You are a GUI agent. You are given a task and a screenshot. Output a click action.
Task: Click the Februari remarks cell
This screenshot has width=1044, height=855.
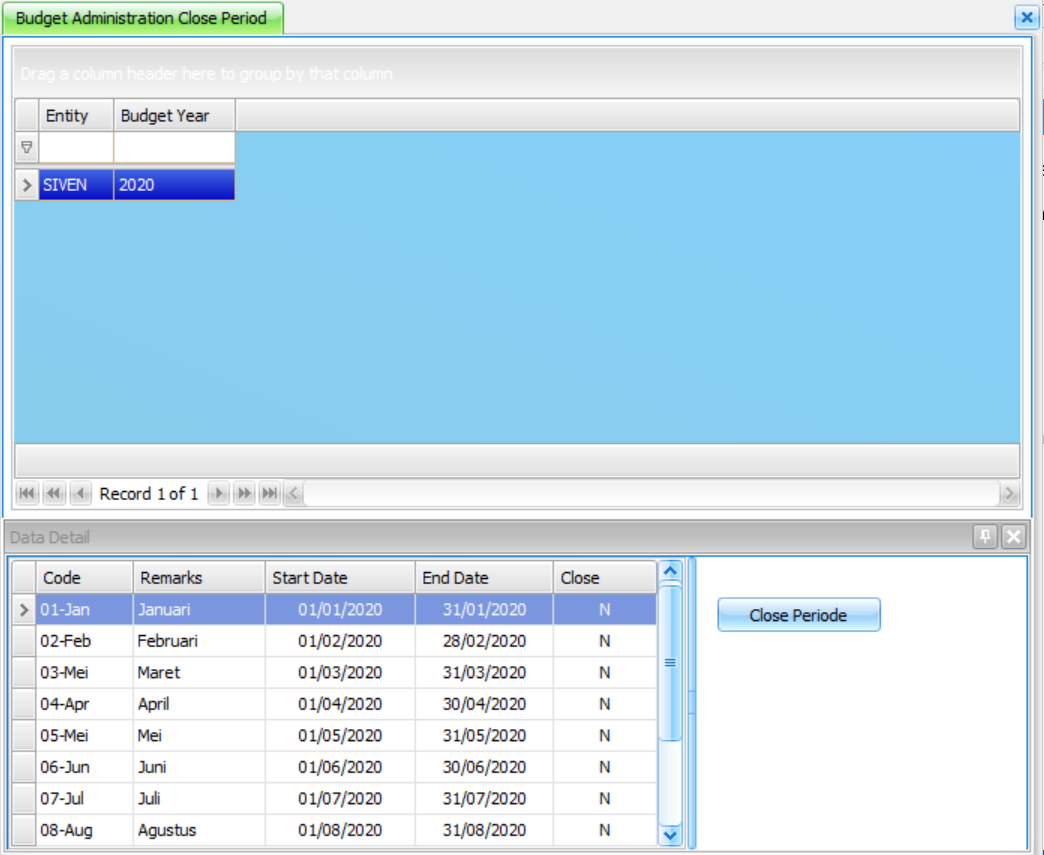click(199, 641)
